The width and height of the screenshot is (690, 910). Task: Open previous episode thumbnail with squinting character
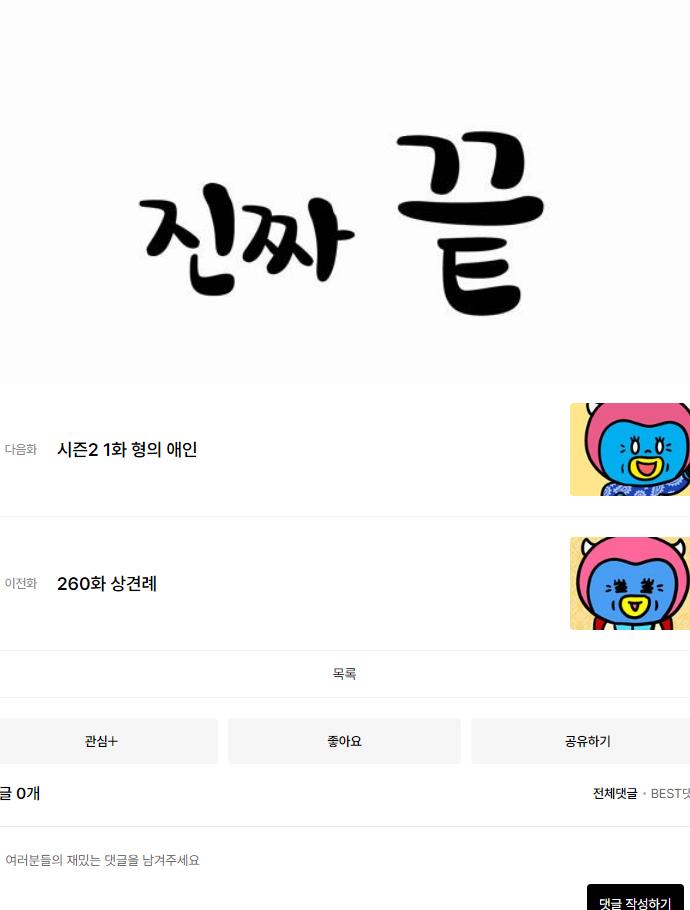coord(630,583)
